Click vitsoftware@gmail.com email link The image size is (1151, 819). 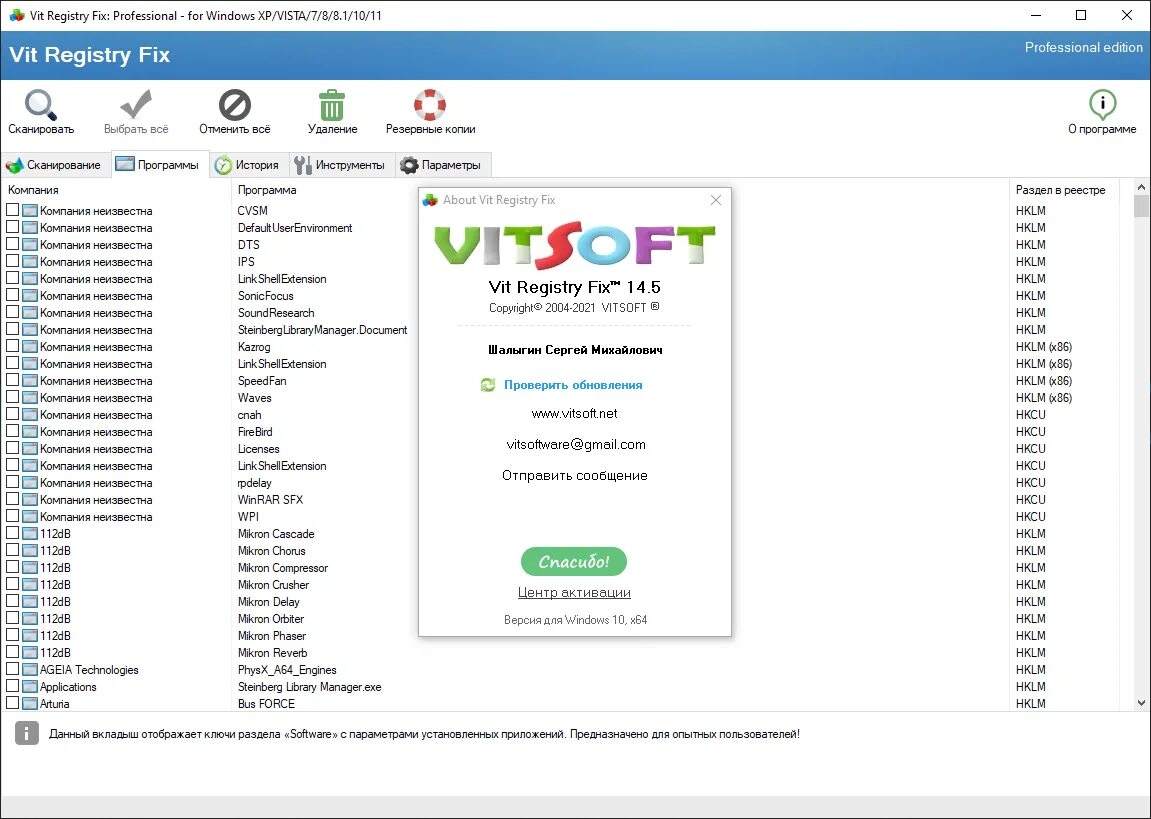click(x=576, y=444)
